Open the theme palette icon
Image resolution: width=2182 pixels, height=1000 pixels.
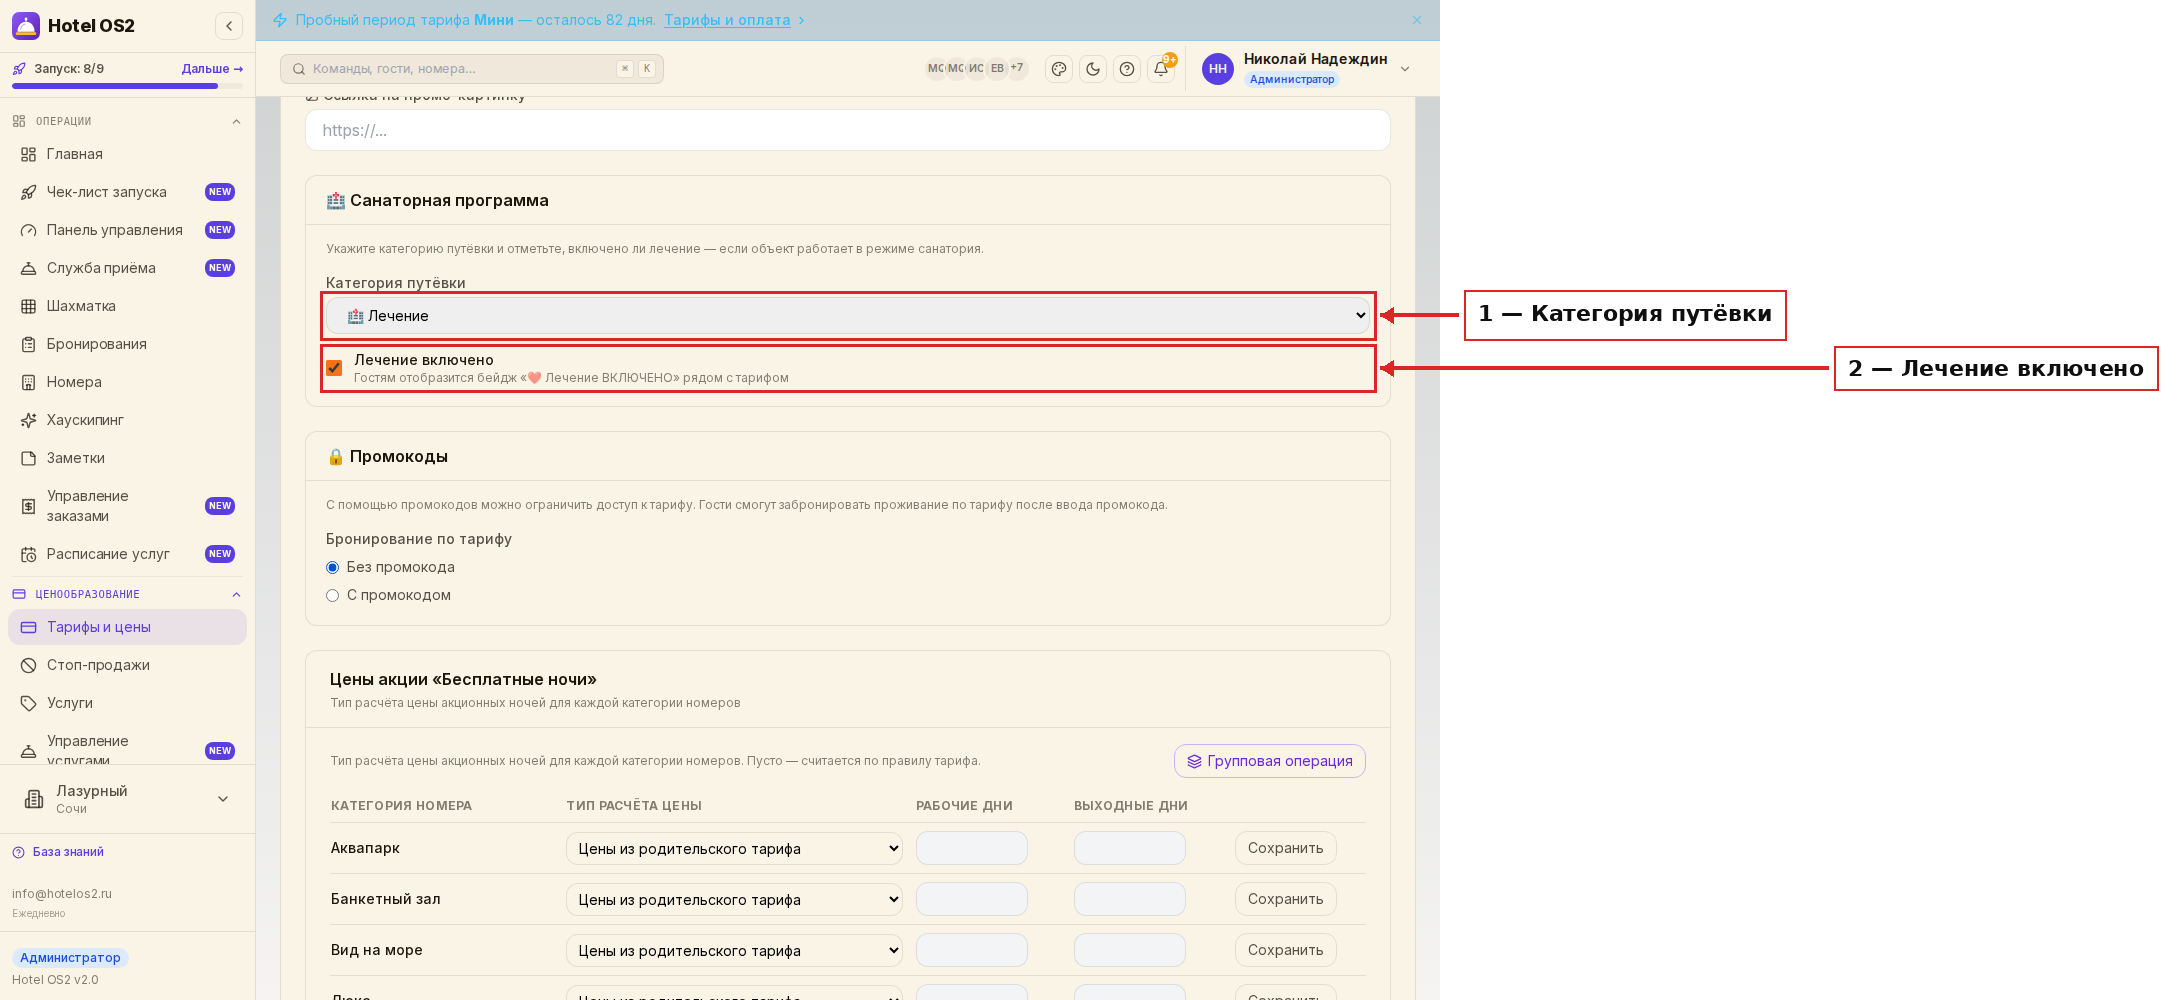point(1059,69)
